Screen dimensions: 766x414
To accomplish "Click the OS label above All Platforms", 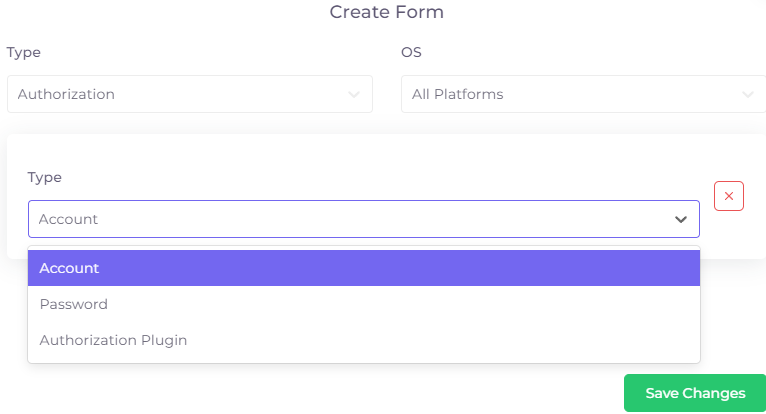I will tap(411, 52).
